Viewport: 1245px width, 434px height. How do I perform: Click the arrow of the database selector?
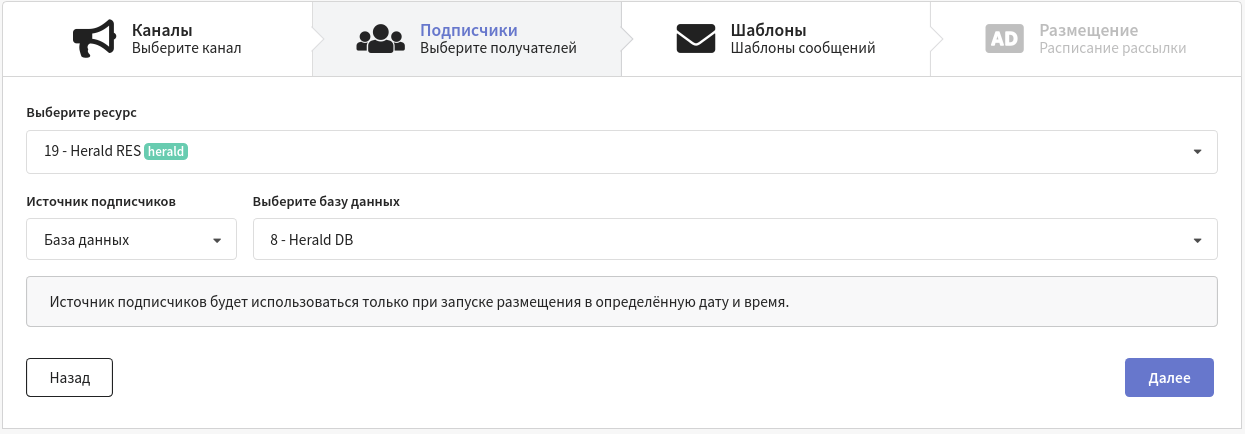(1197, 241)
